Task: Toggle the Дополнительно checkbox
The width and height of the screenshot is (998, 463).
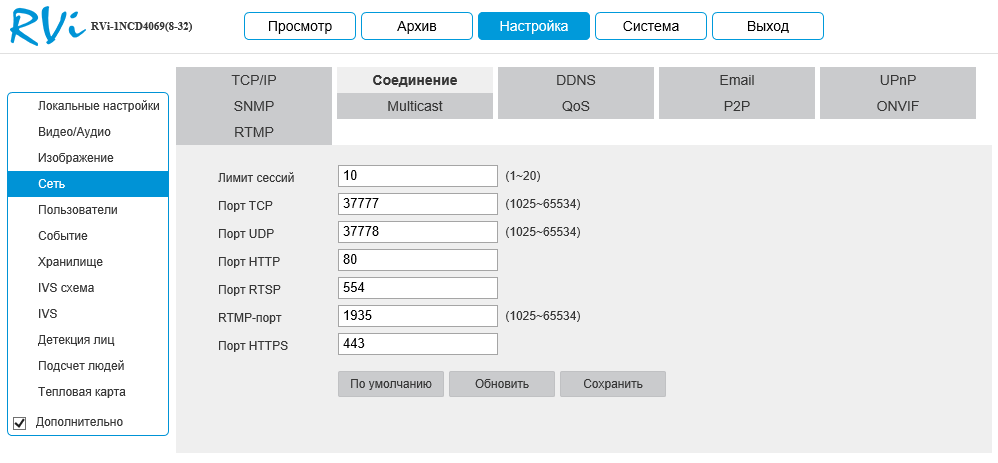Action: (x=19, y=423)
